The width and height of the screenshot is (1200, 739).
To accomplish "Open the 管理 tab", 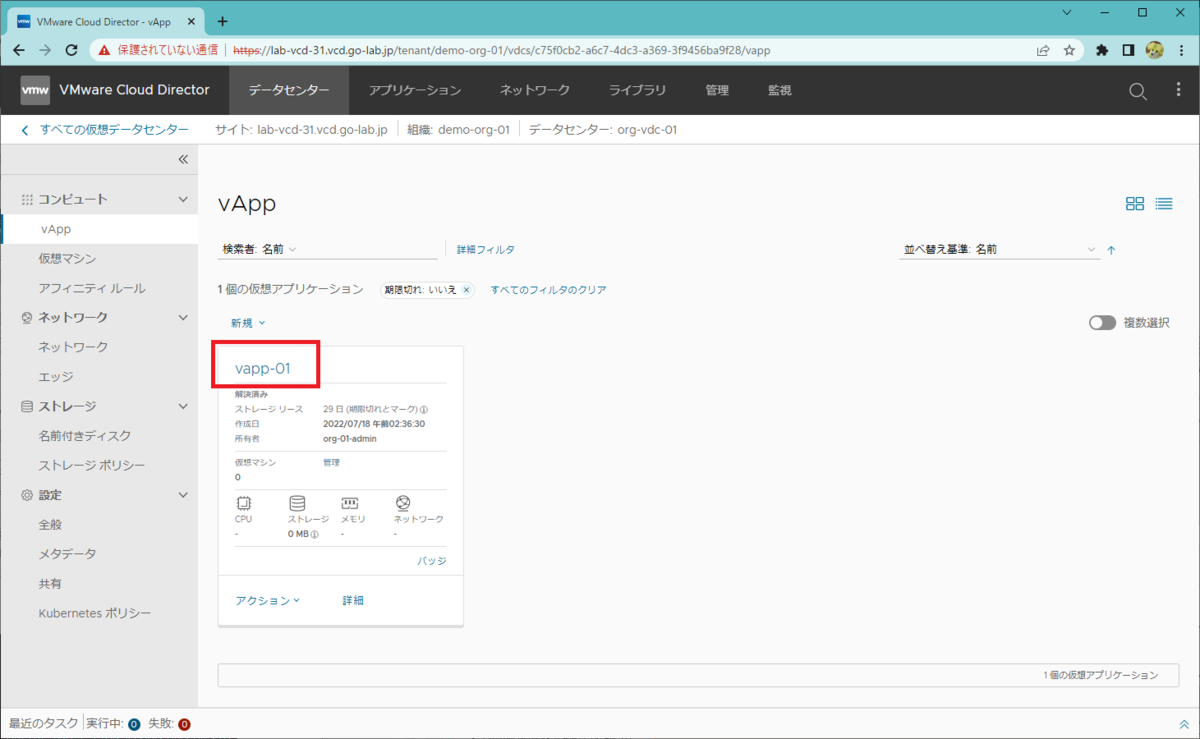I will (717, 90).
